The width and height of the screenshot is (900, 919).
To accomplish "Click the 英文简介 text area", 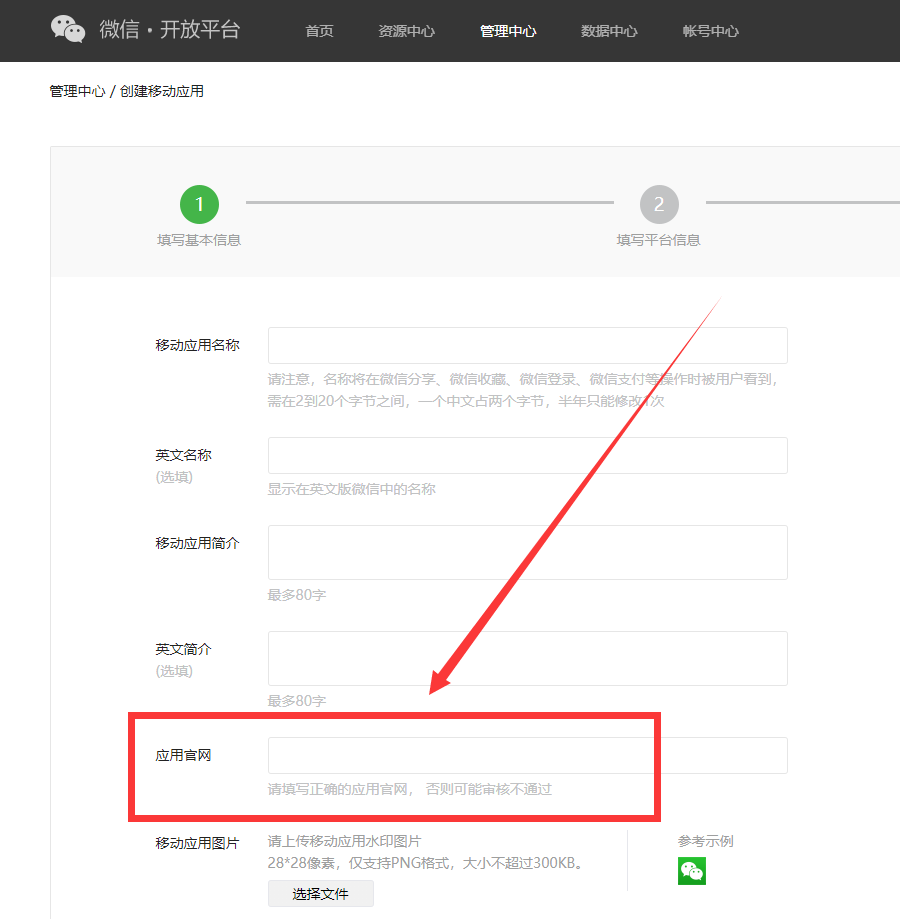I will coord(526,658).
